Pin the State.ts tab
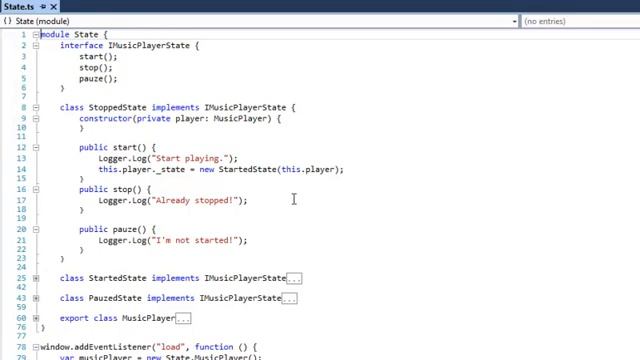 (43, 7)
